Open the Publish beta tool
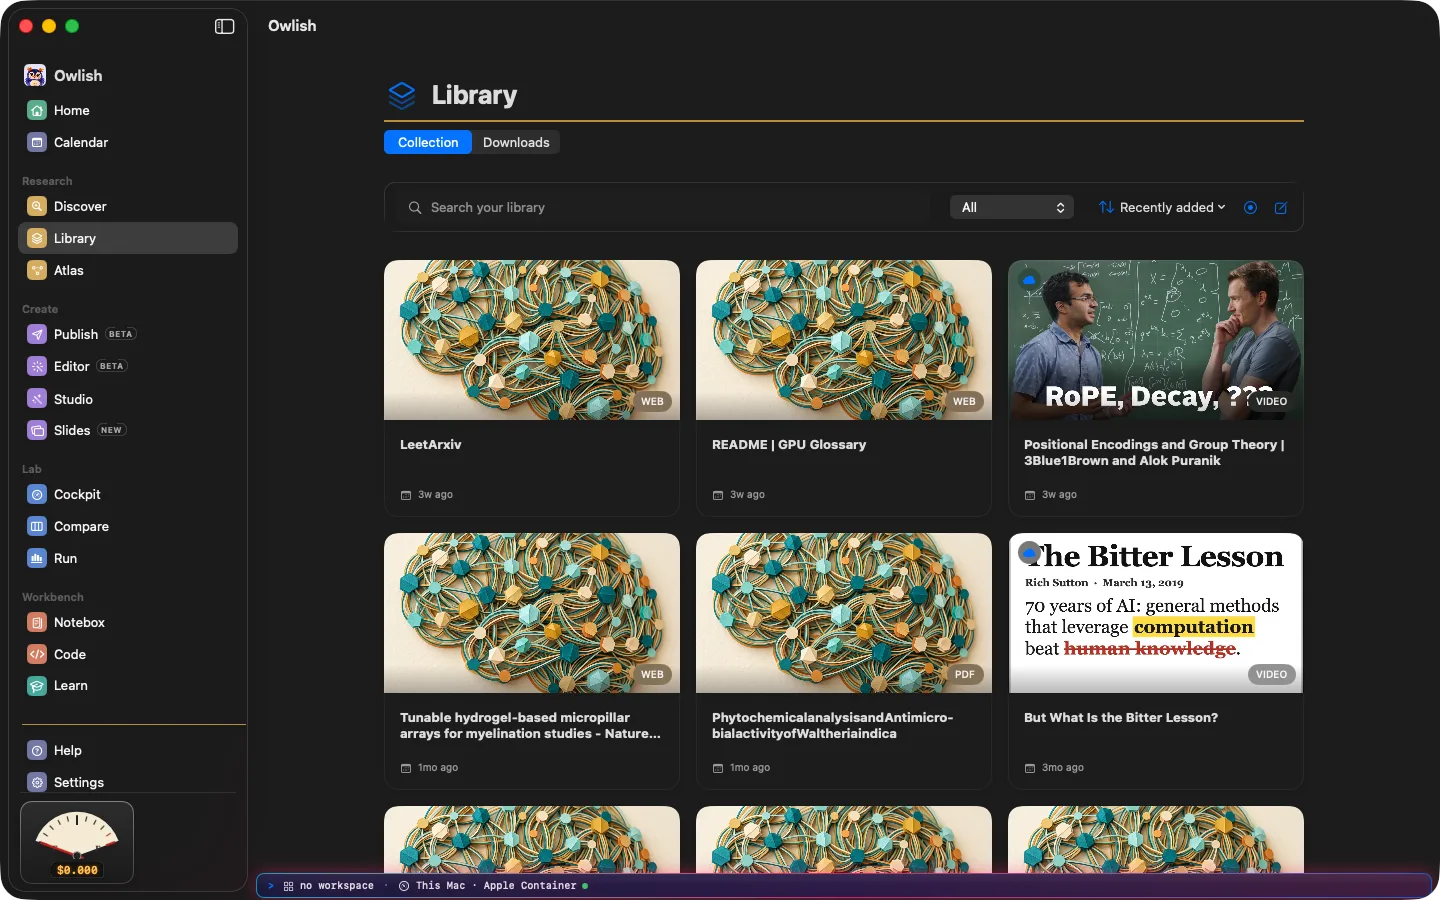The image size is (1440, 900). click(128, 334)
